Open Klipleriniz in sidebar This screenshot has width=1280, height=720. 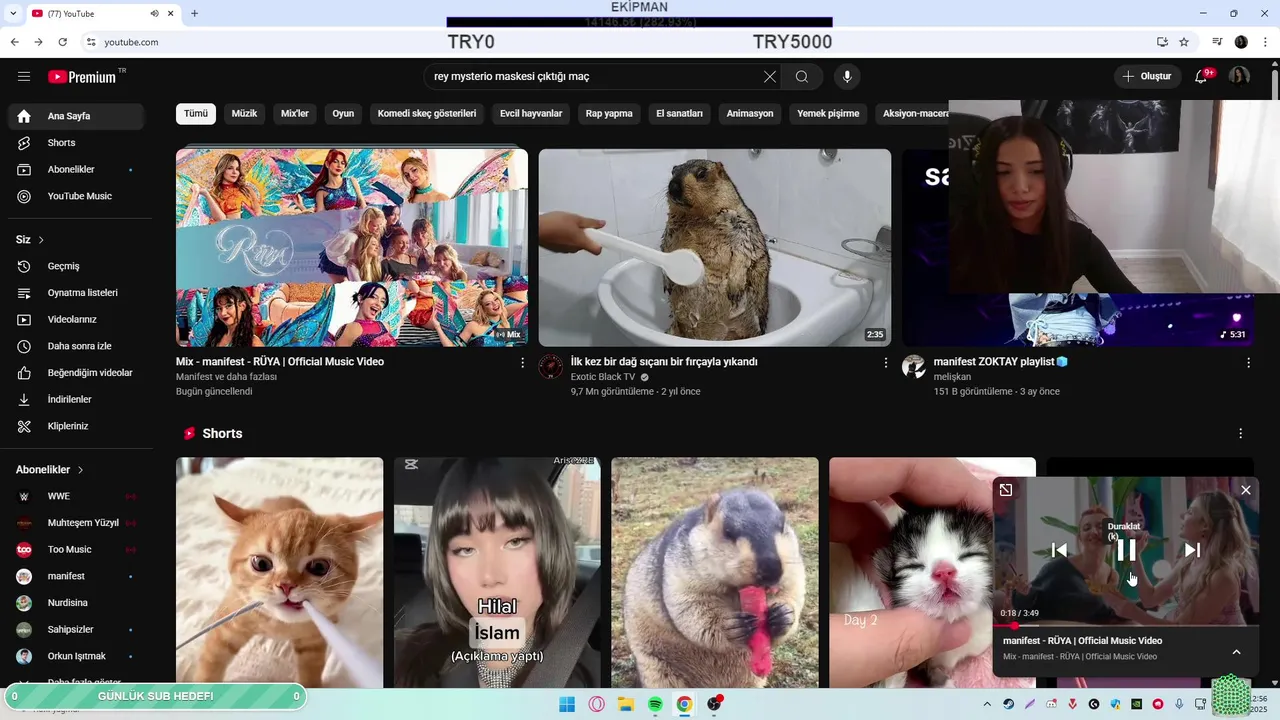point(76,426)
